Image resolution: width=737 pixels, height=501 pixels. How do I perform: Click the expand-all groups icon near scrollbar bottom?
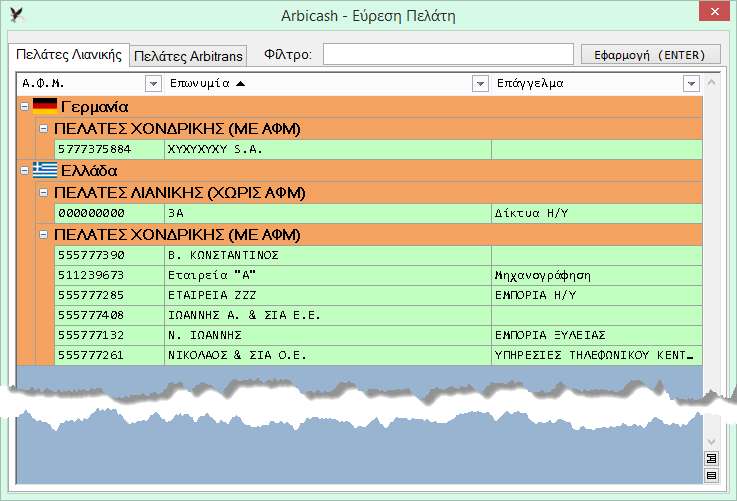(712, 458)
